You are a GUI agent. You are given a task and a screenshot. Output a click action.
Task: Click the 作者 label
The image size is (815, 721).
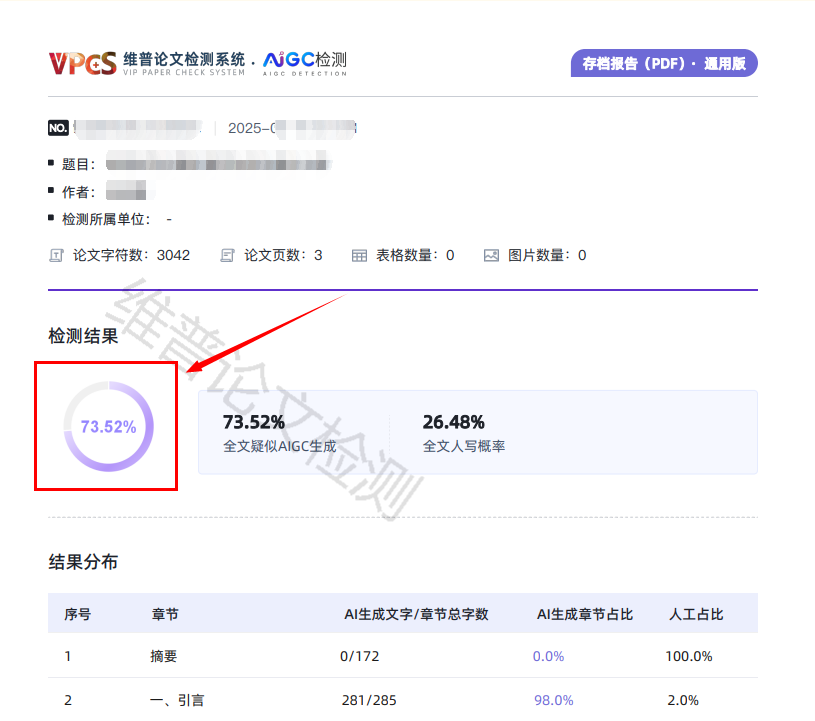coord(78,192)
